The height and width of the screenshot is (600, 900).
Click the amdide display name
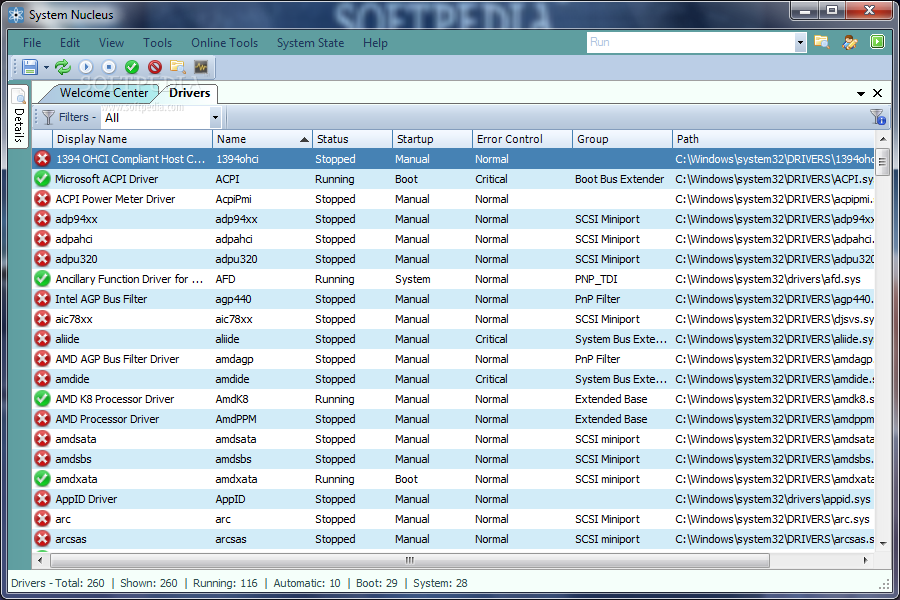pos(72,380)
